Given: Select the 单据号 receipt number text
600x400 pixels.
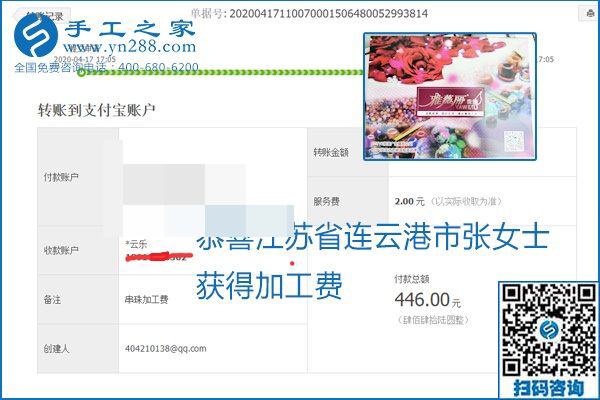Looking at the screenshot, I should tap(309, 14).
